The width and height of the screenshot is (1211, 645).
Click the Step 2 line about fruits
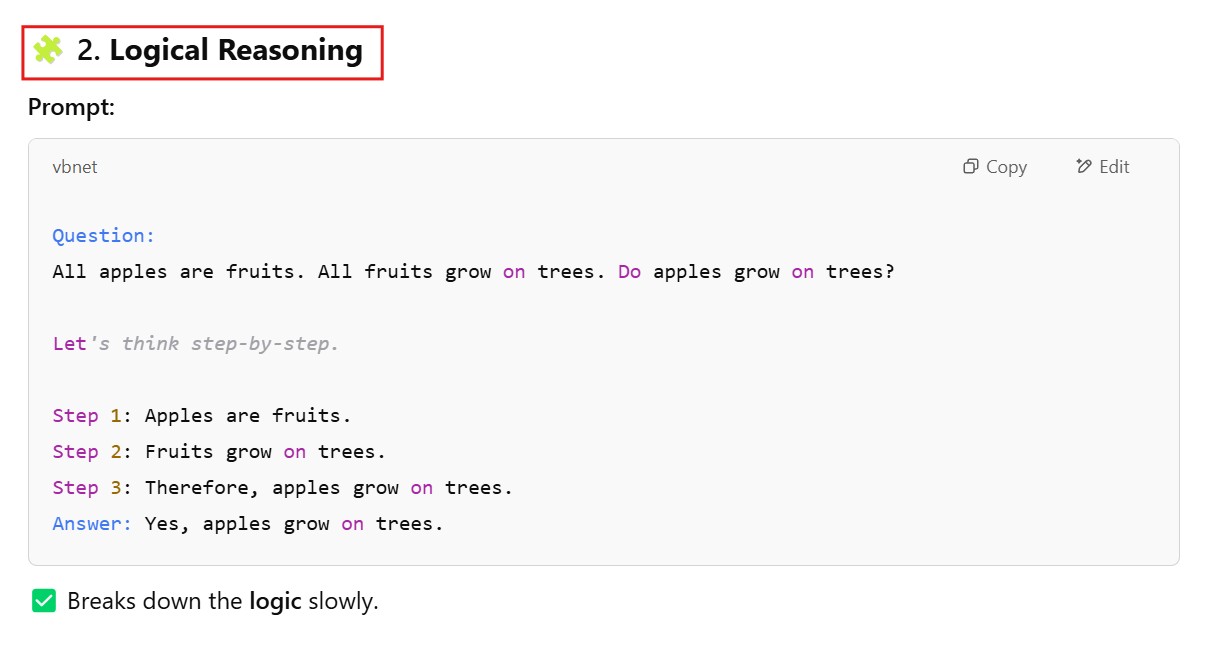tap(219, 452)
